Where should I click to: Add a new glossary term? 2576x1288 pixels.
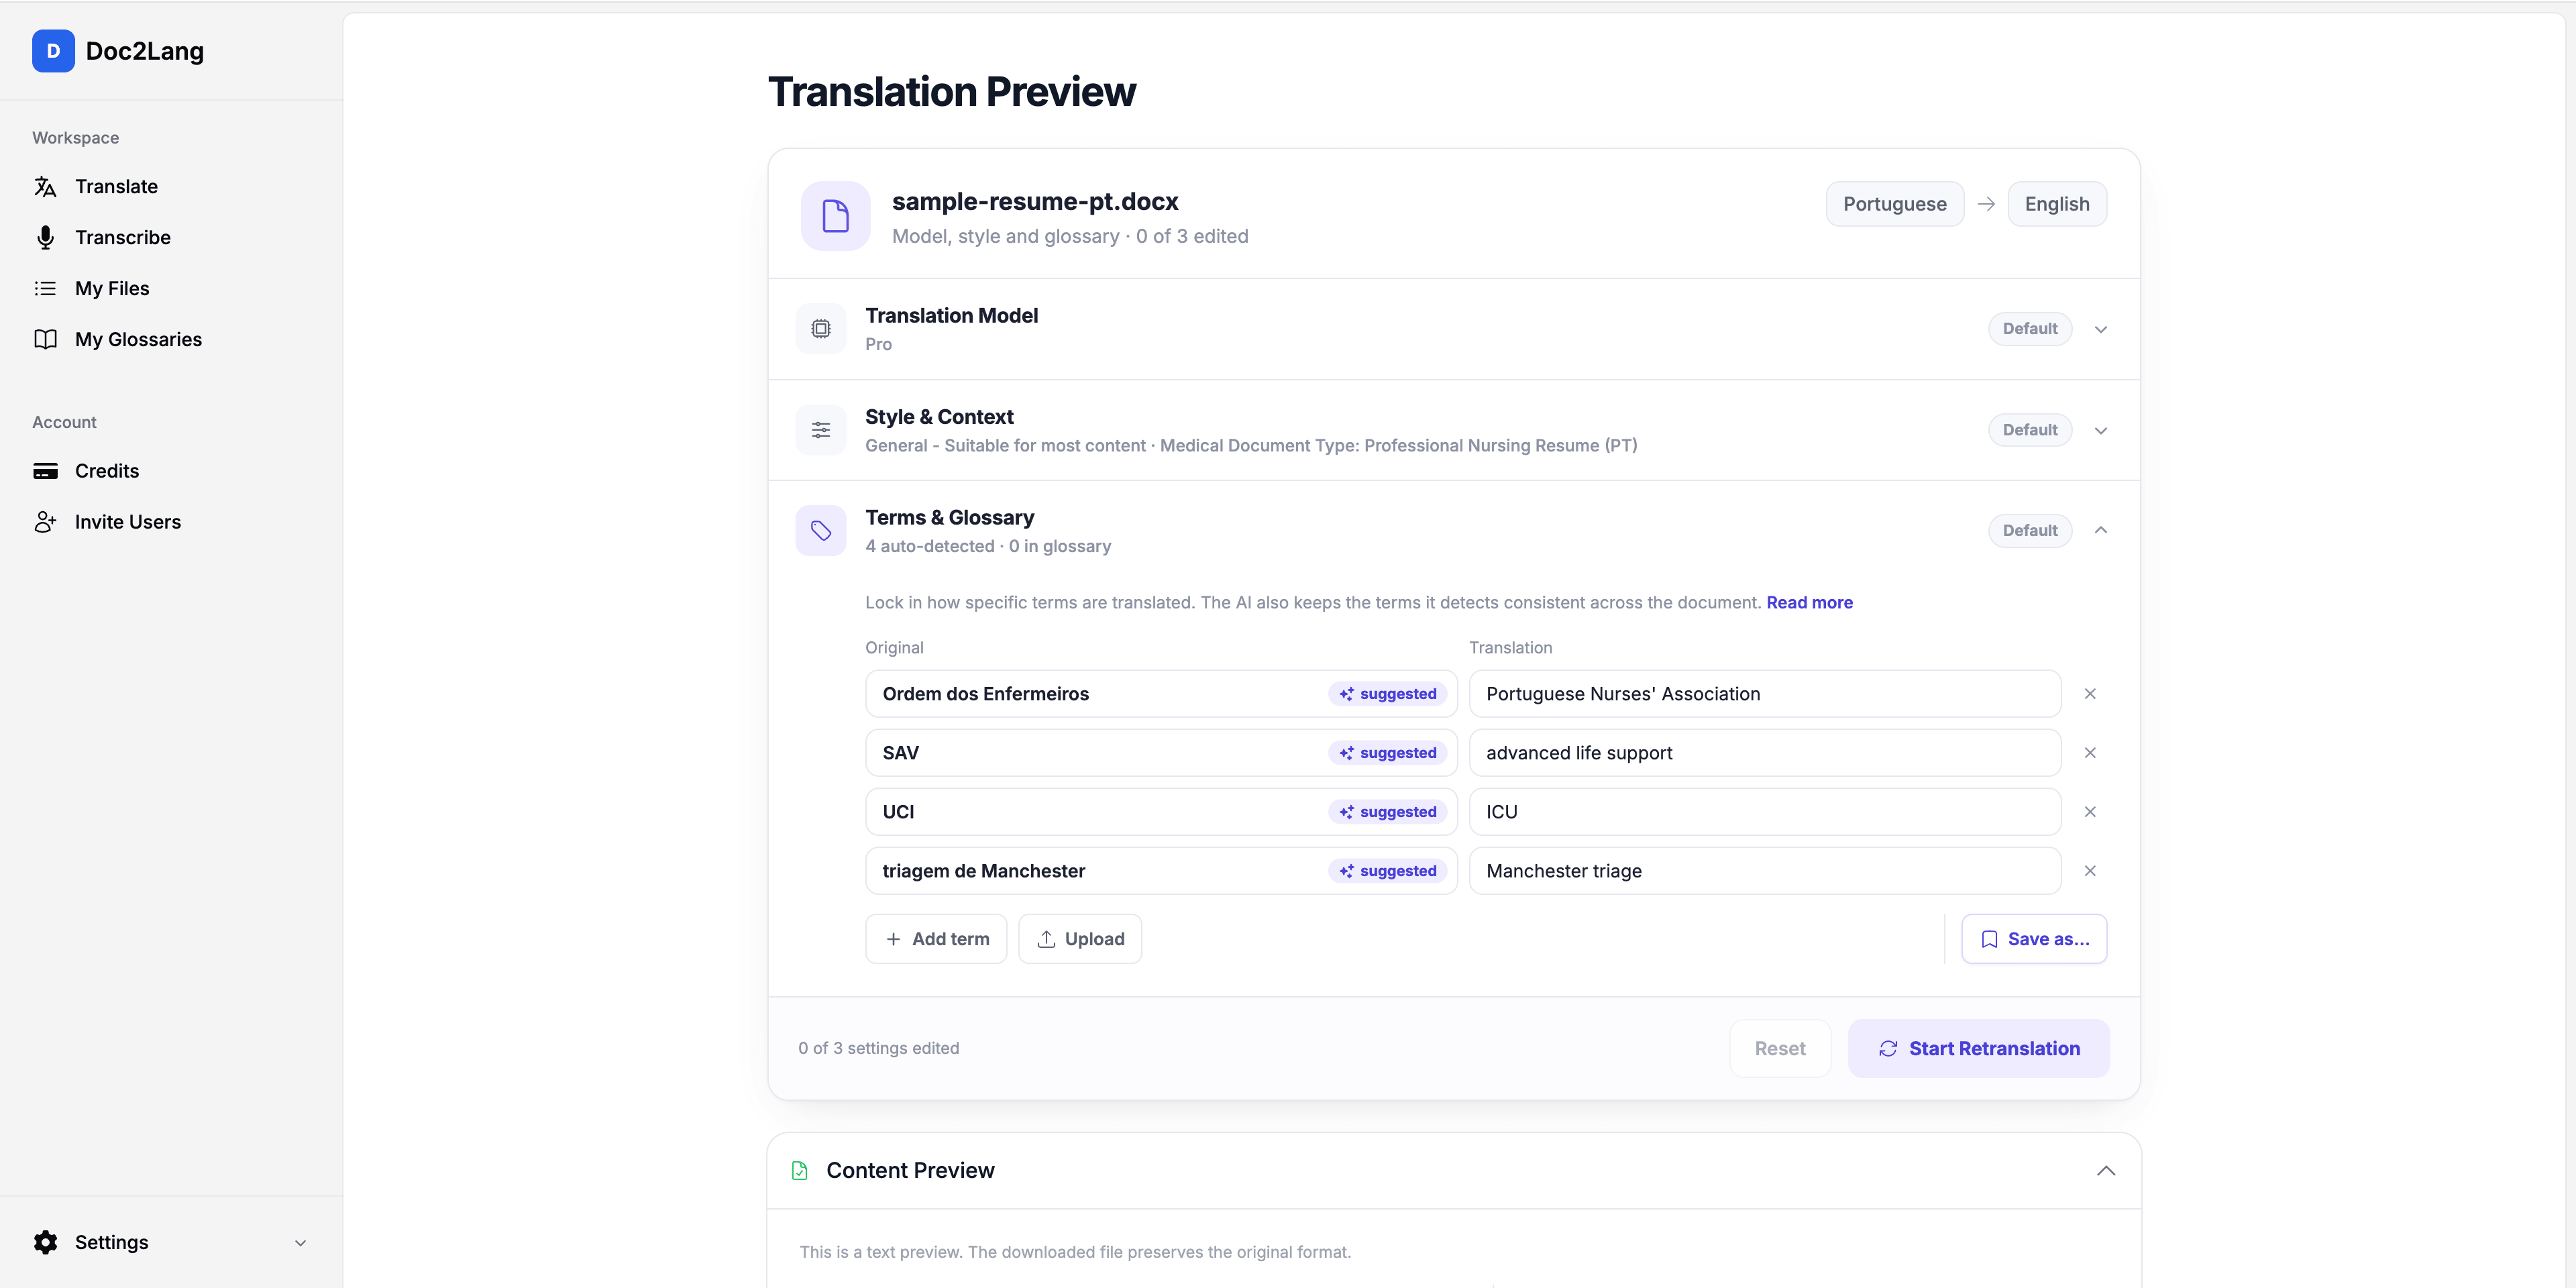(936, 939)
